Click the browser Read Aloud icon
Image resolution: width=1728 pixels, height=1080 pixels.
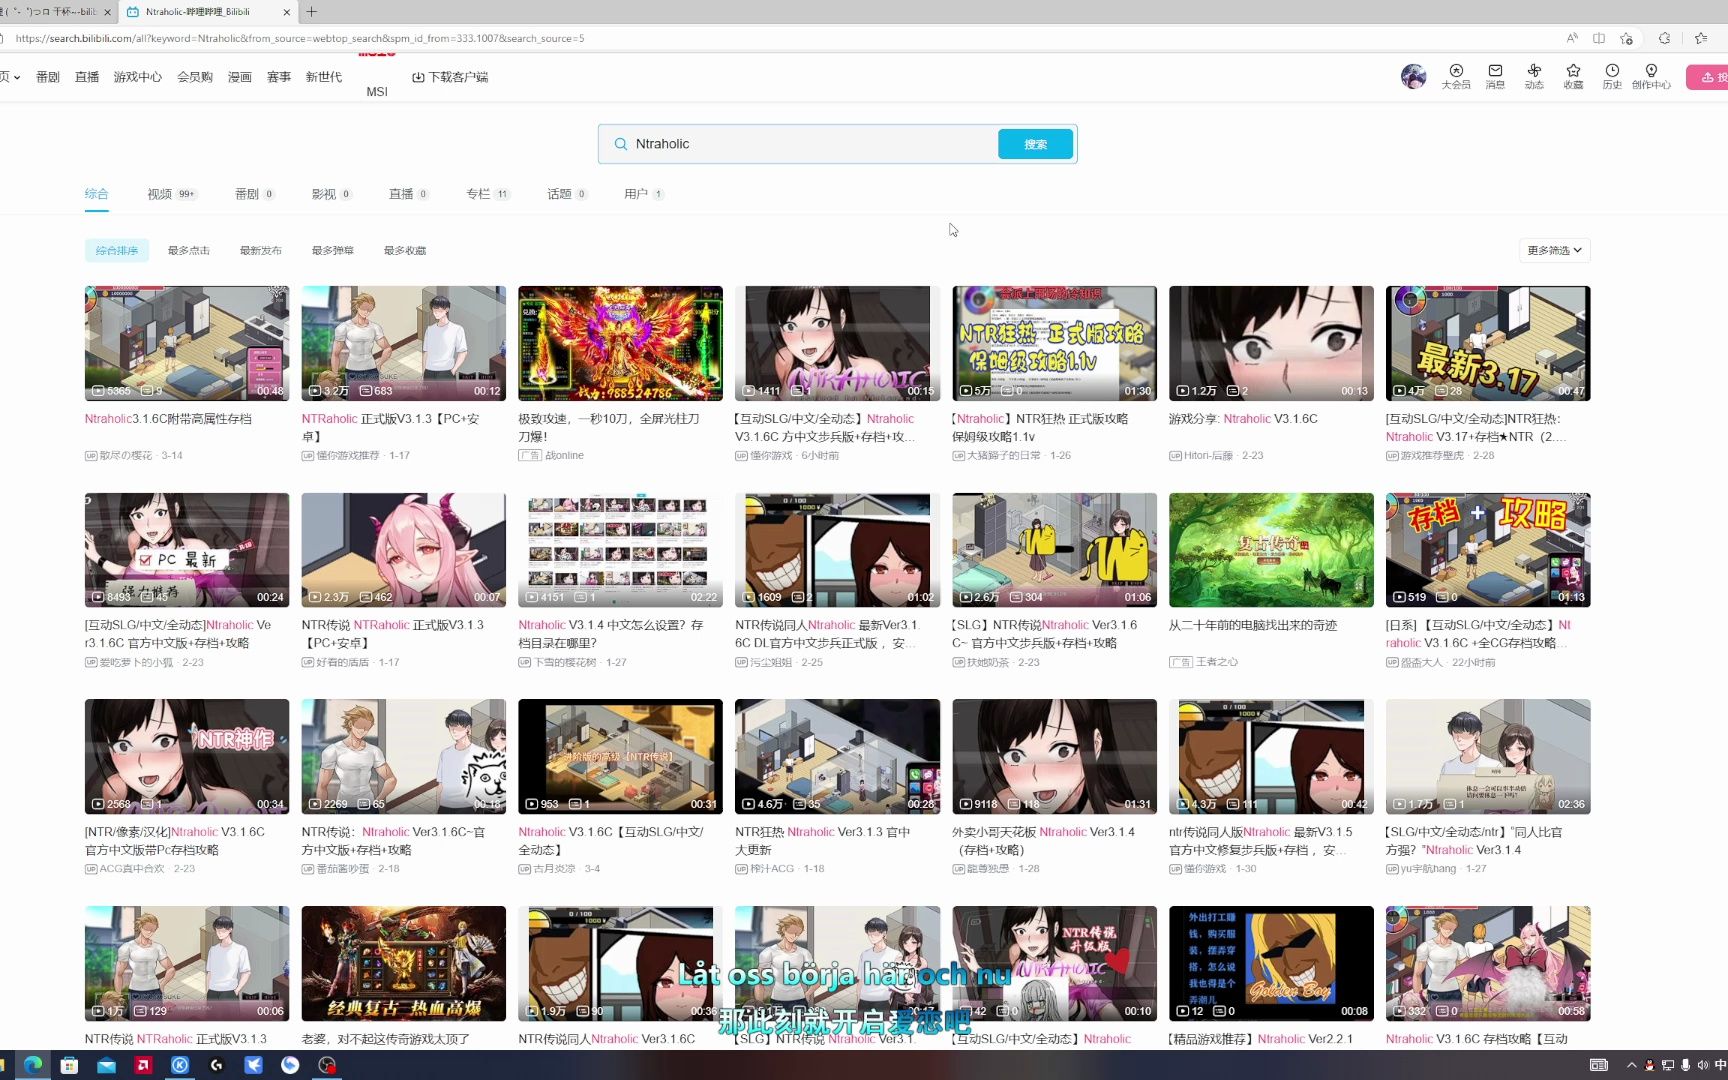[x=1572, y=38]
